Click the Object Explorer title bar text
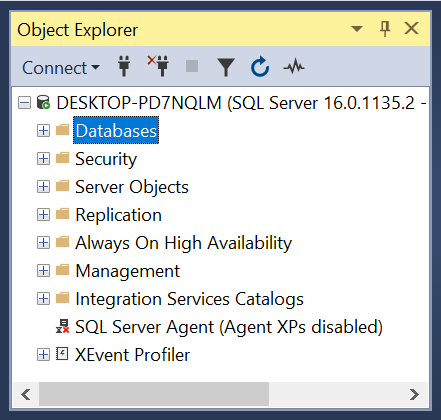 click(77, 30)
